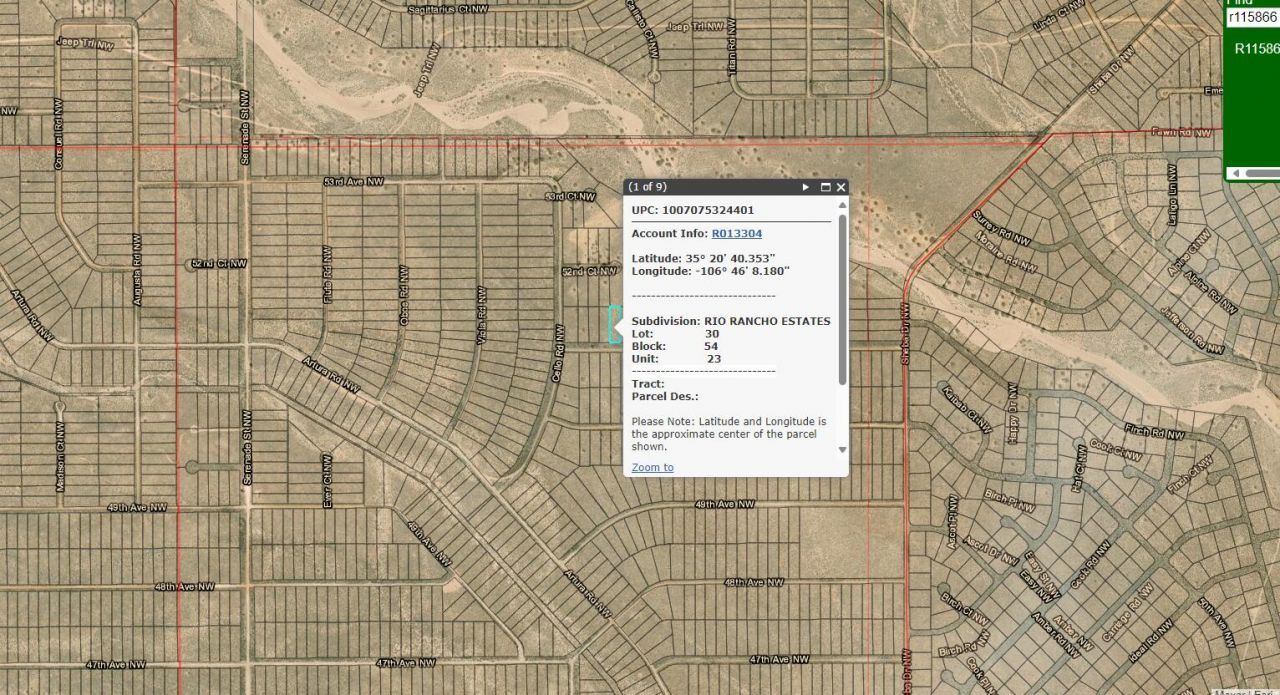Screen dimensions: 1280x695
Task: Click the Find panel horizontal scrollbar
Action: point(1262,173)
